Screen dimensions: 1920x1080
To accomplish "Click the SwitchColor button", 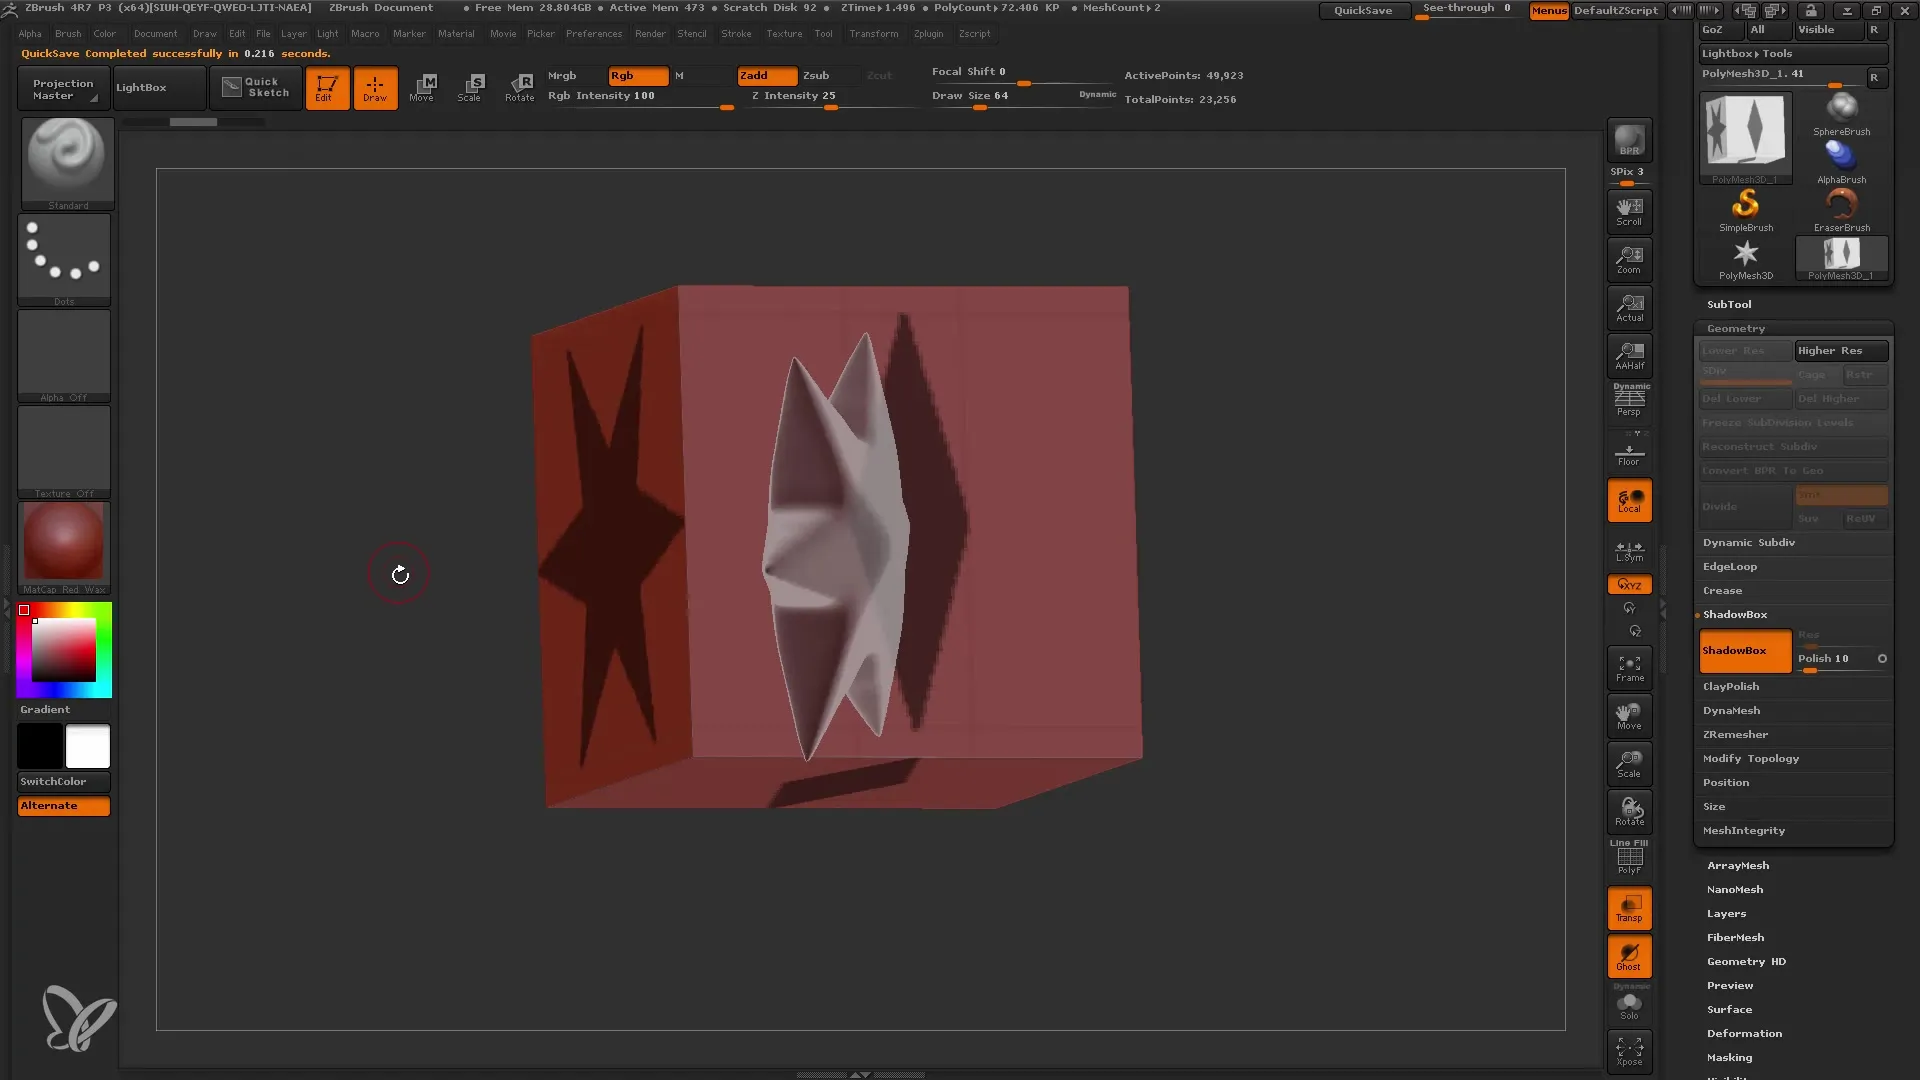I will (x=64, y=781).
